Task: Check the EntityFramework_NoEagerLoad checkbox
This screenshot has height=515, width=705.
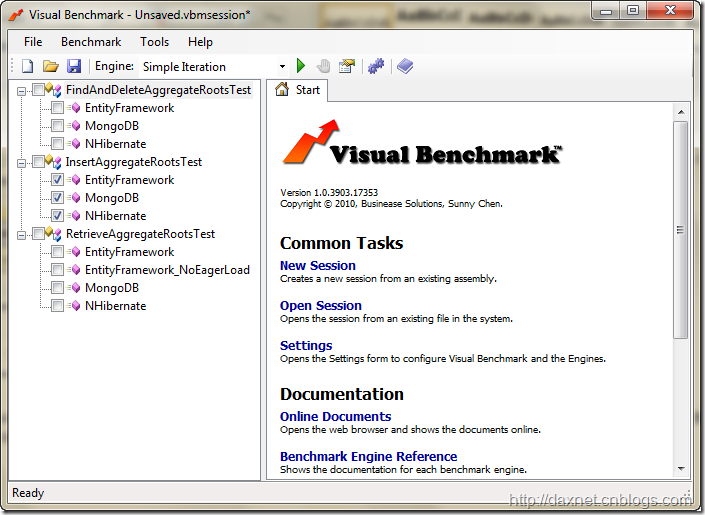Action: [x=57, y=269]
